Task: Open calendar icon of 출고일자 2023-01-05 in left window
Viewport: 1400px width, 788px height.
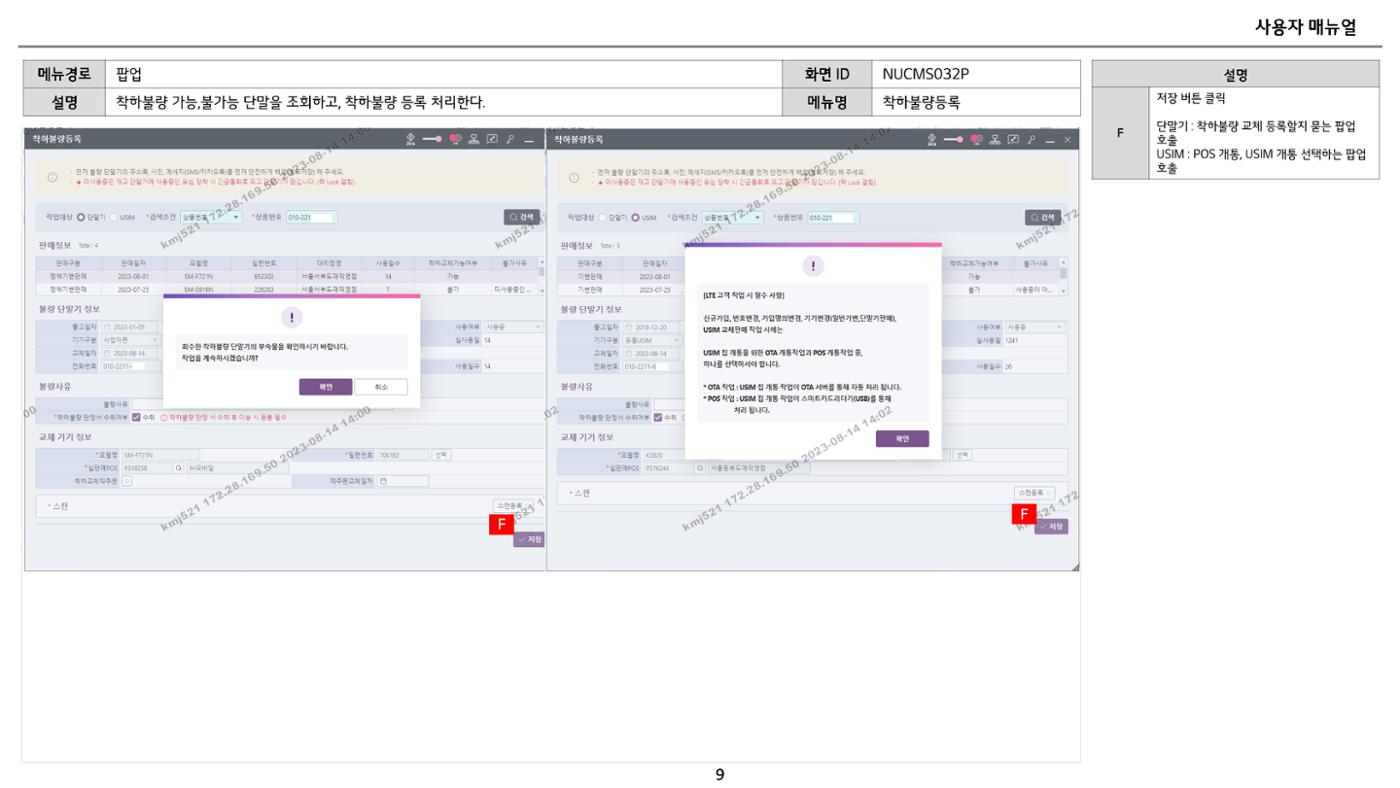Action: (107, 326)
